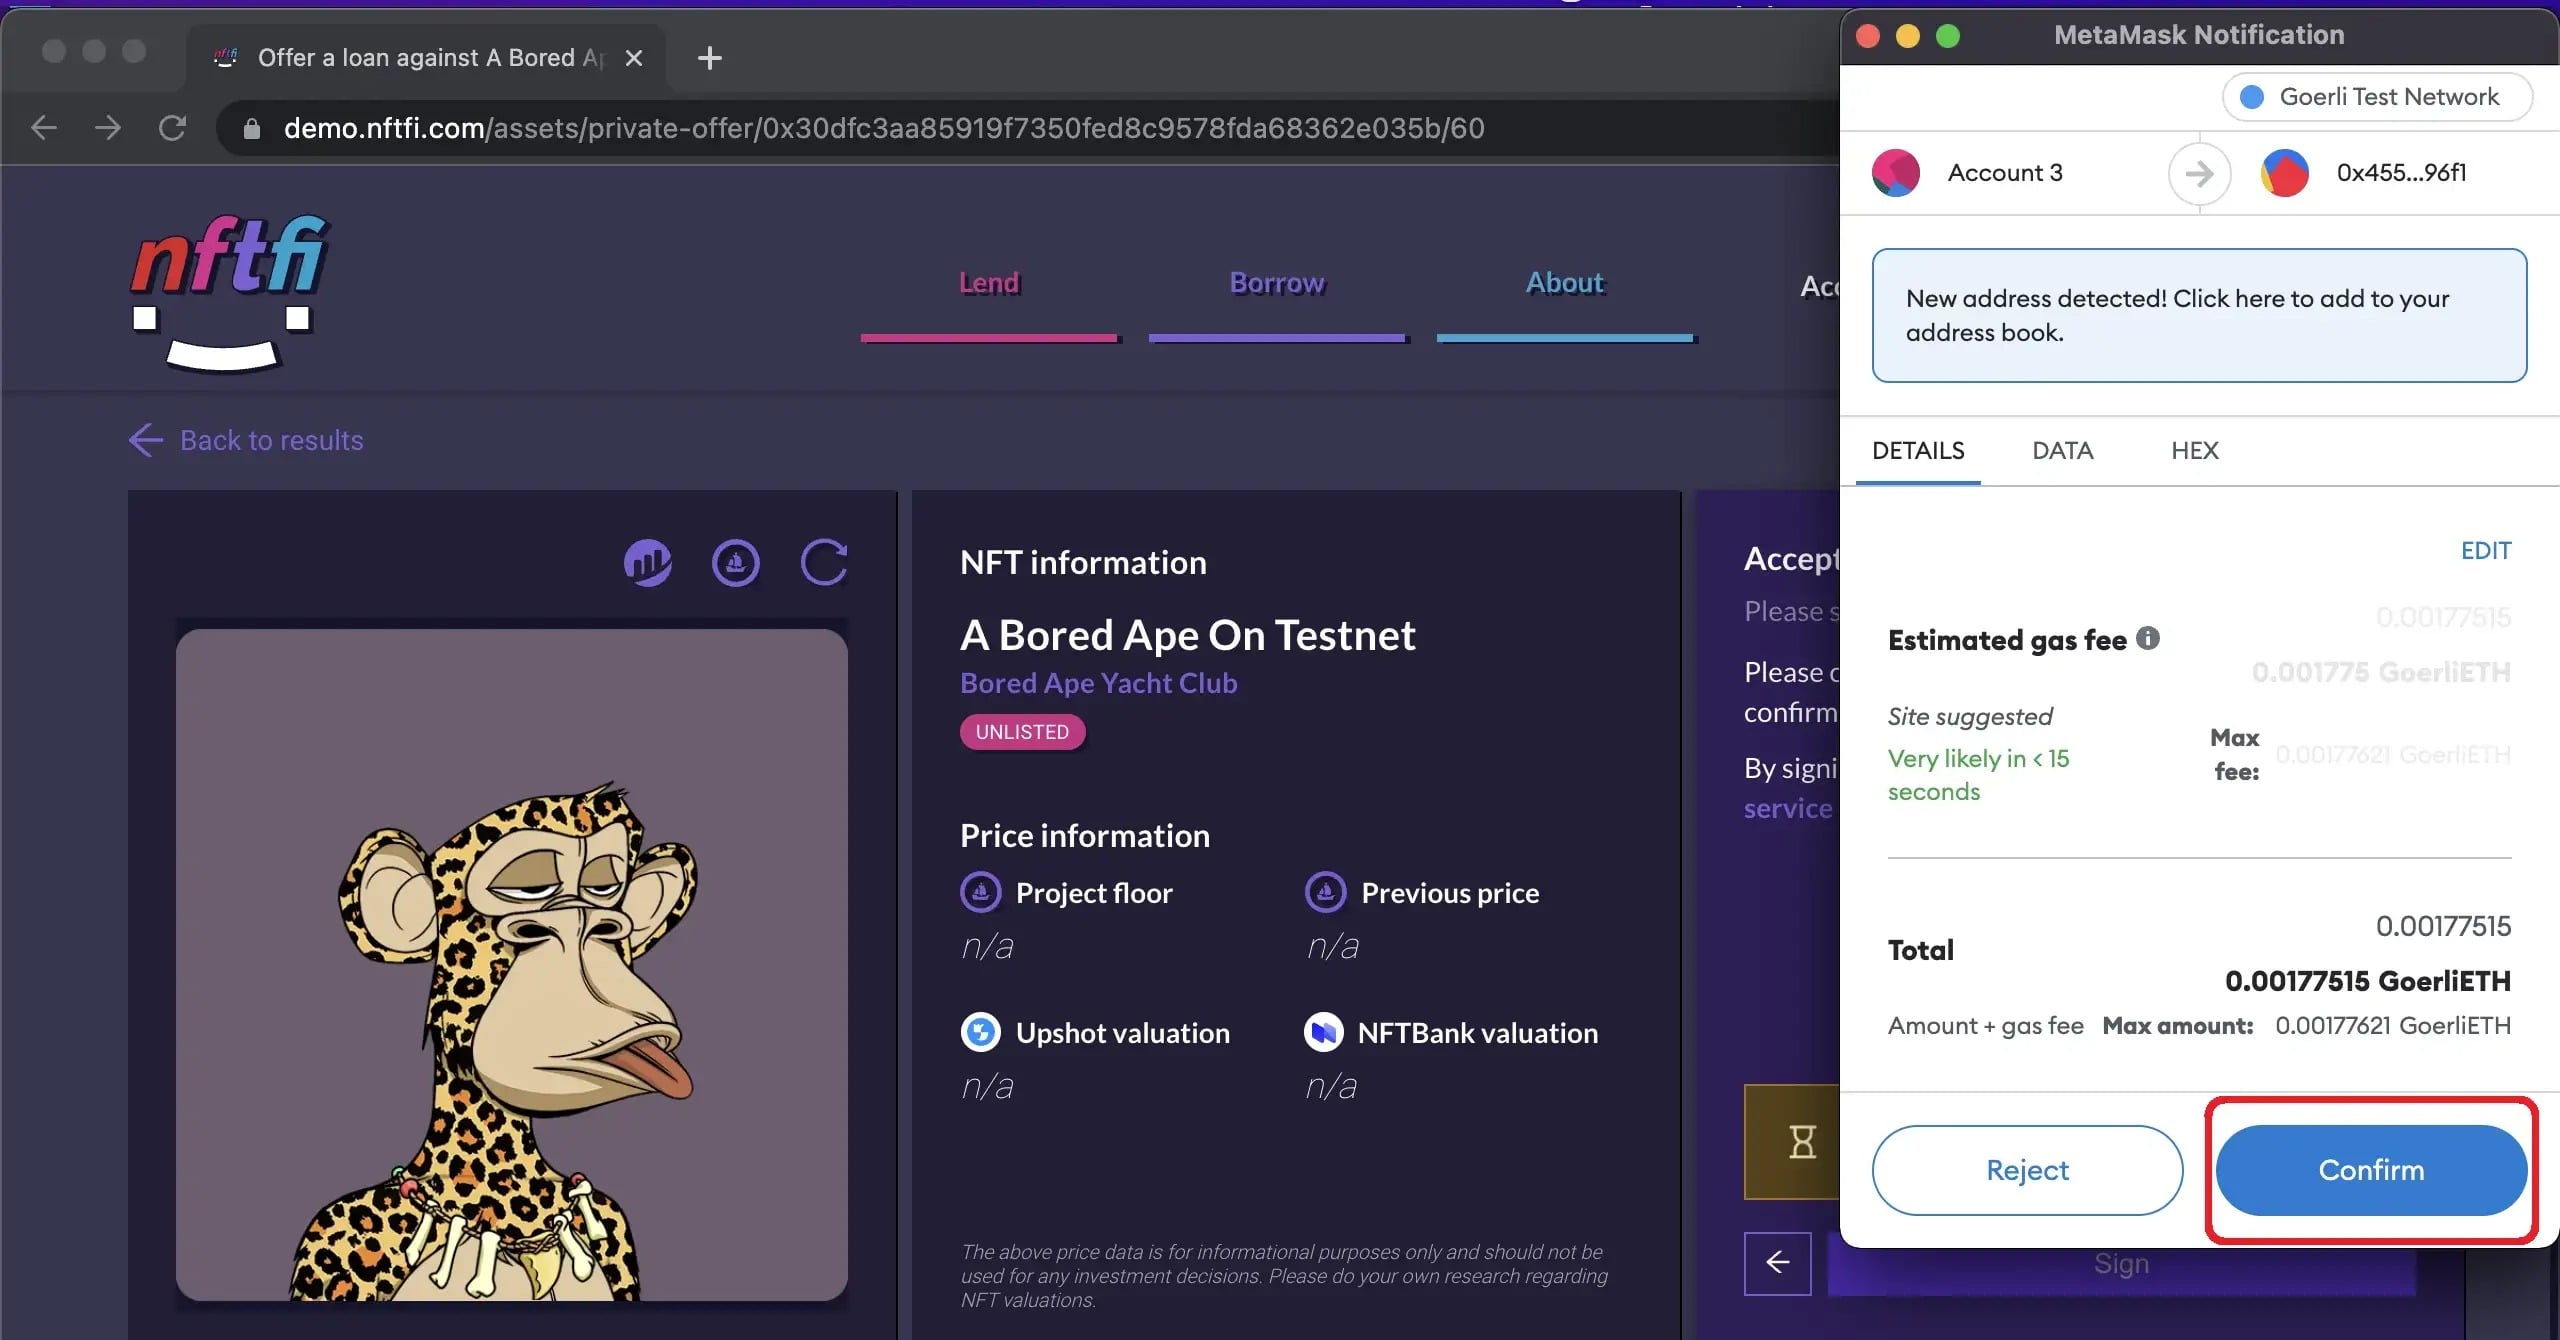Click Previous price OpenSea icon

pos(1325,892)
